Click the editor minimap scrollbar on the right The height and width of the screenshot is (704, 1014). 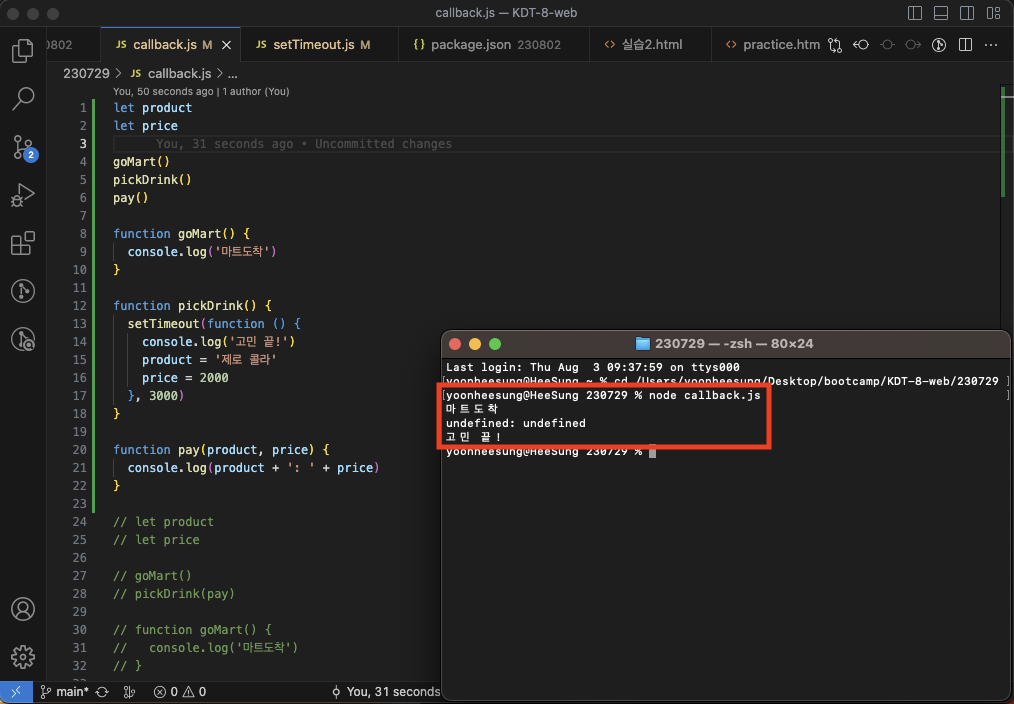pos(1006,383)
